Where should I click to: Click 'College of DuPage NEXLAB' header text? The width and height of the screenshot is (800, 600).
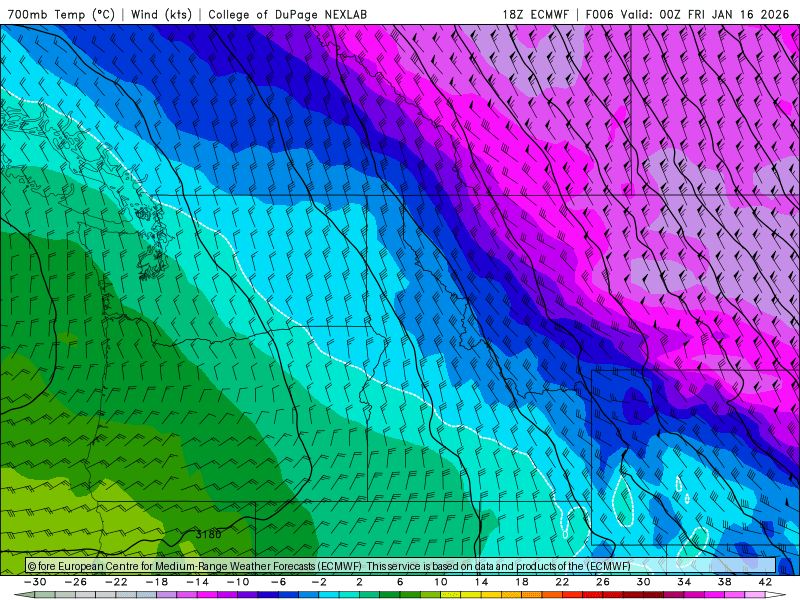pyautogui.click(x=287, y=15)
